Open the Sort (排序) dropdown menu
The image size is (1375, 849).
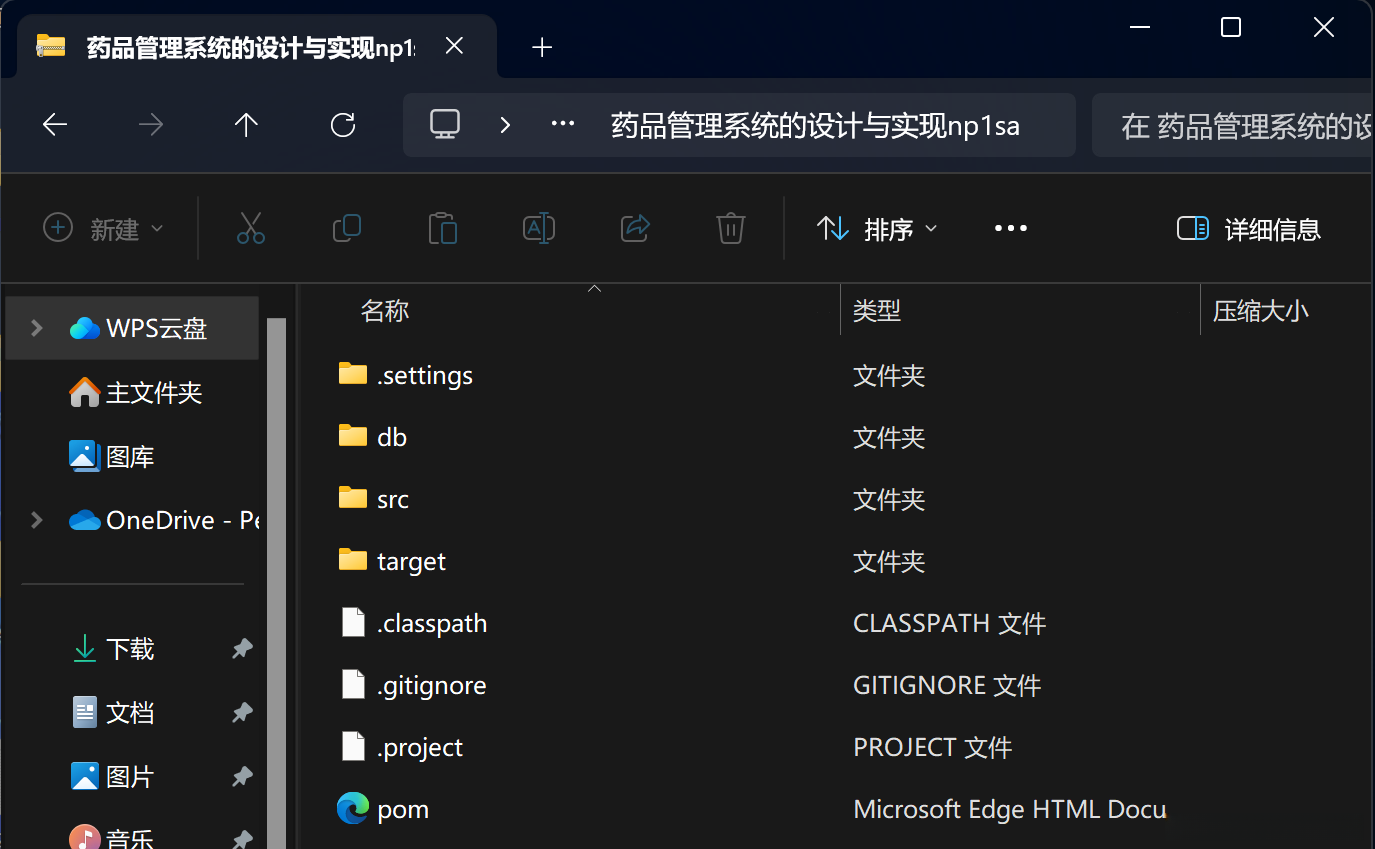pyautogui.click(x=878, y=229)
